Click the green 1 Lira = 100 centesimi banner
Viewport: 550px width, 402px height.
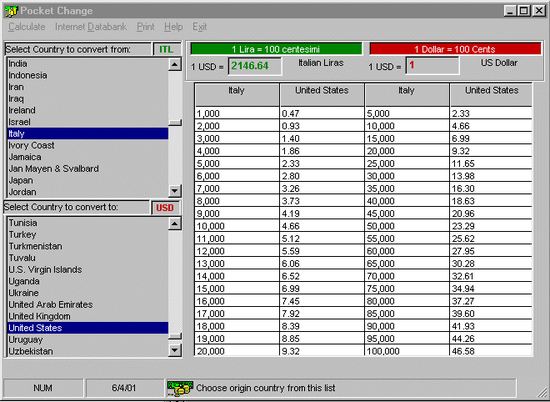click(x=276, y=49)
